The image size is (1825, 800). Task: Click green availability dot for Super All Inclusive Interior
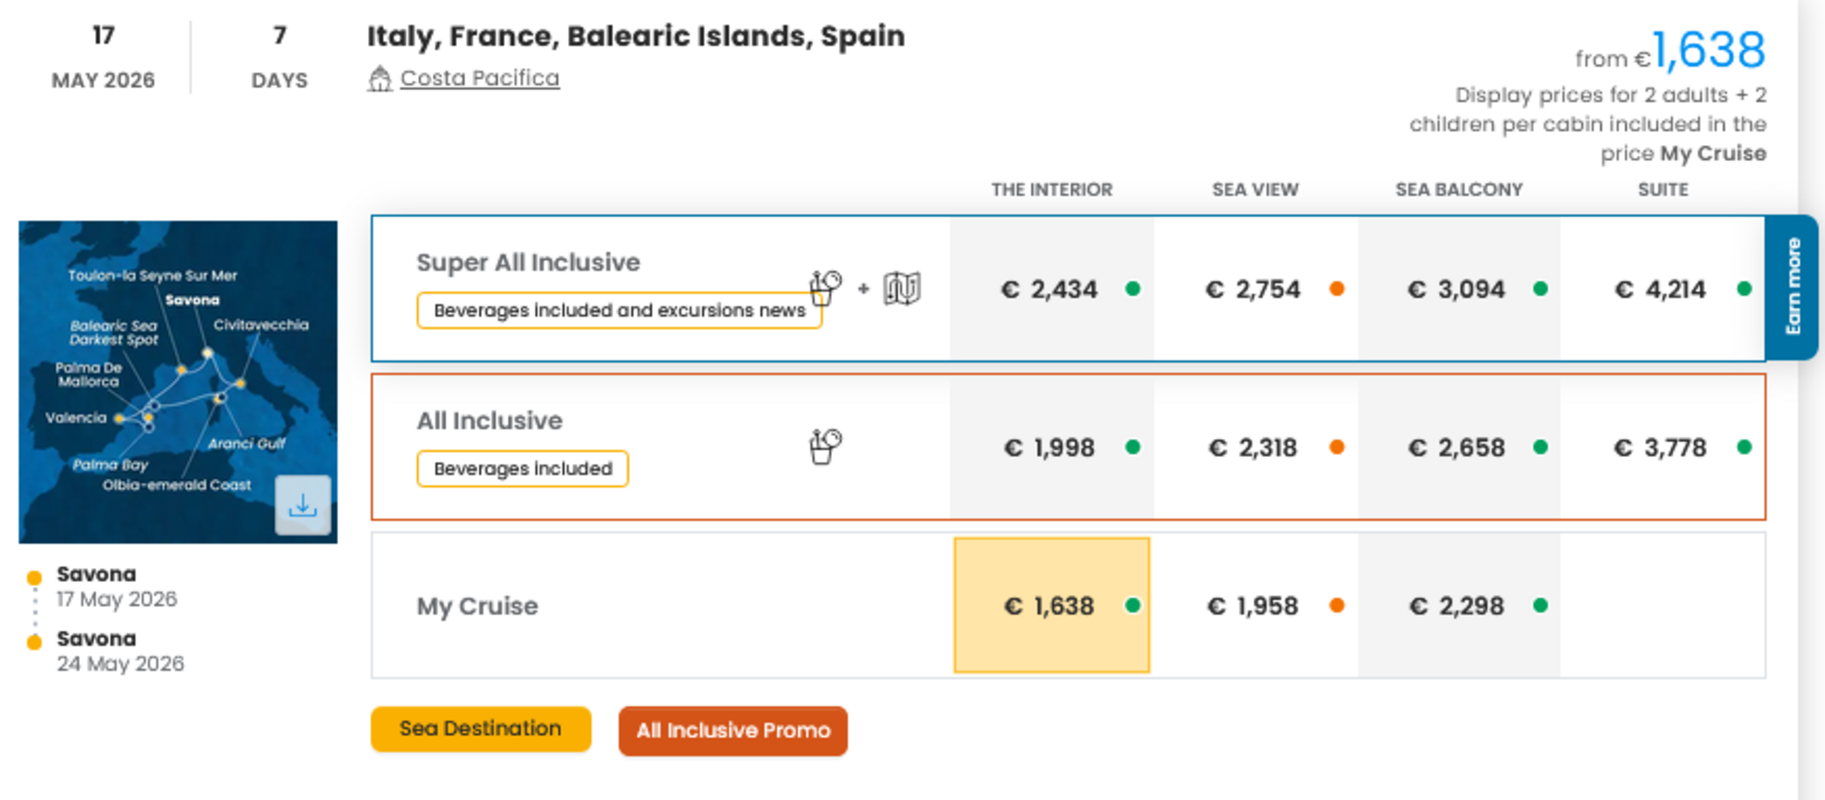1133,289
